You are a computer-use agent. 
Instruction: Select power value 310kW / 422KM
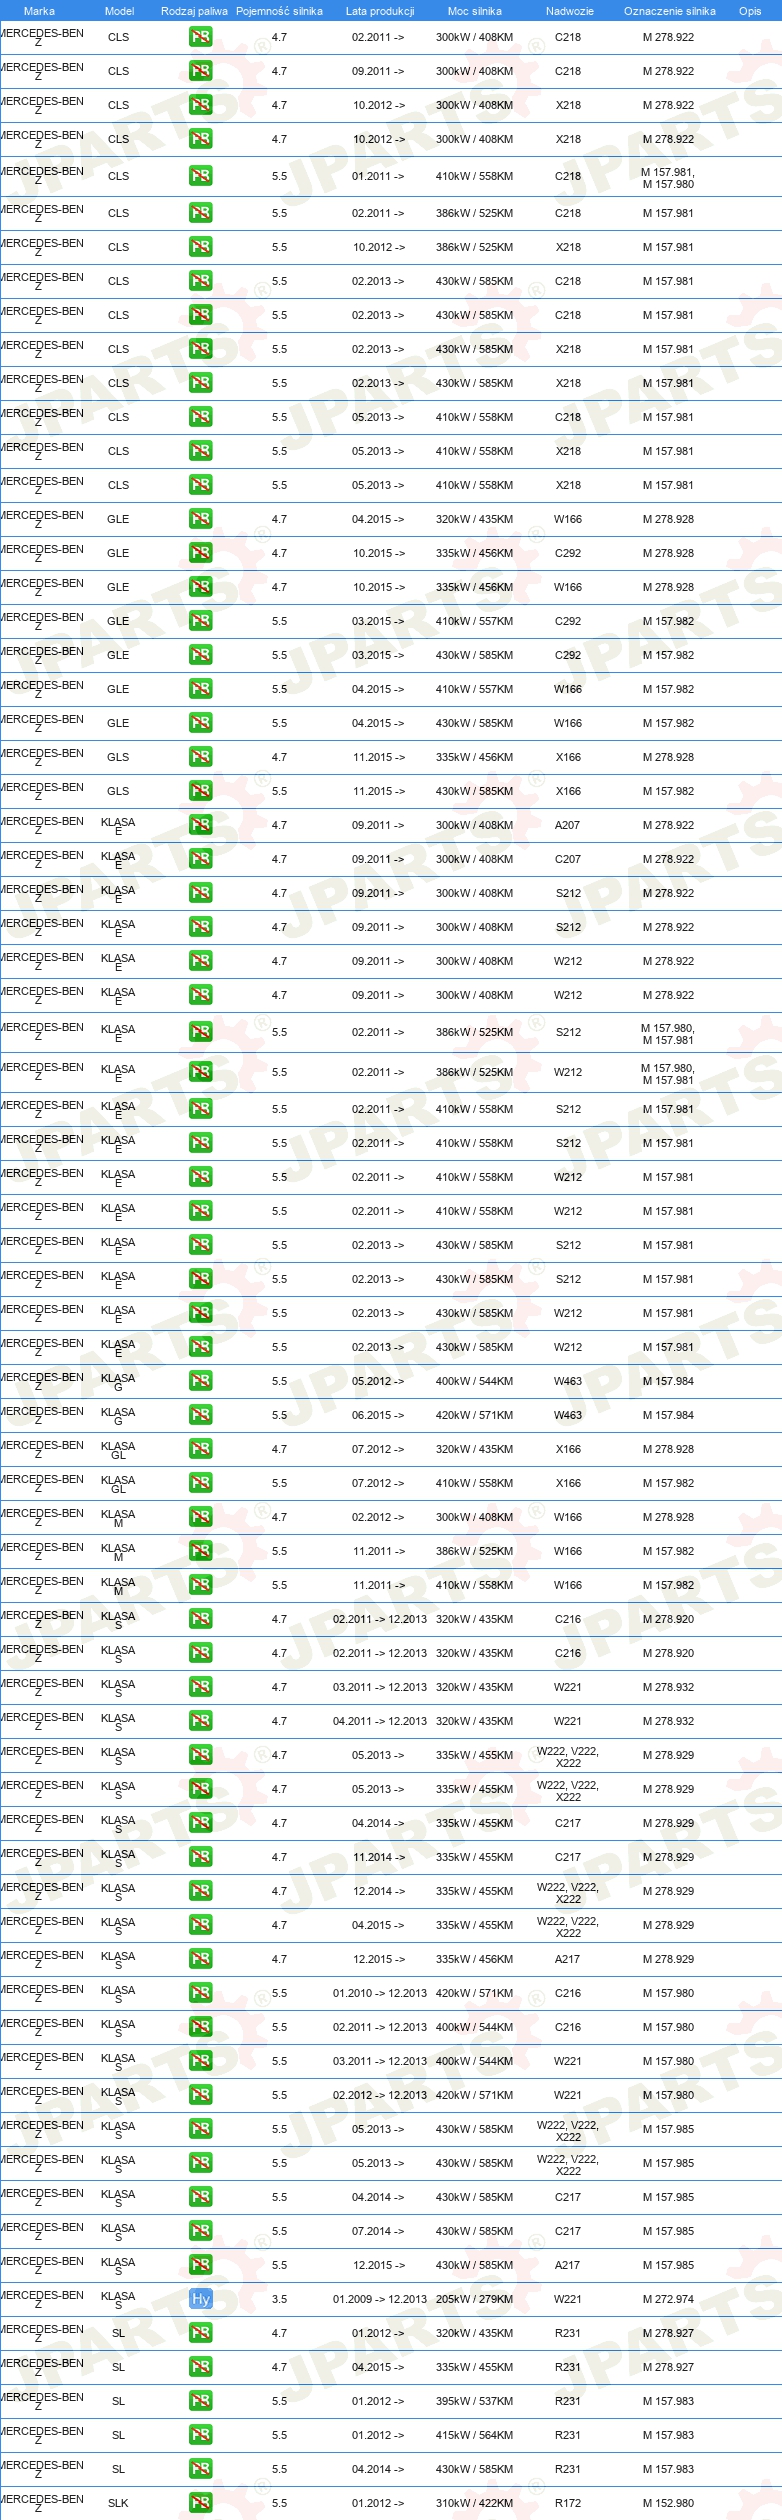coord(474,2503)
